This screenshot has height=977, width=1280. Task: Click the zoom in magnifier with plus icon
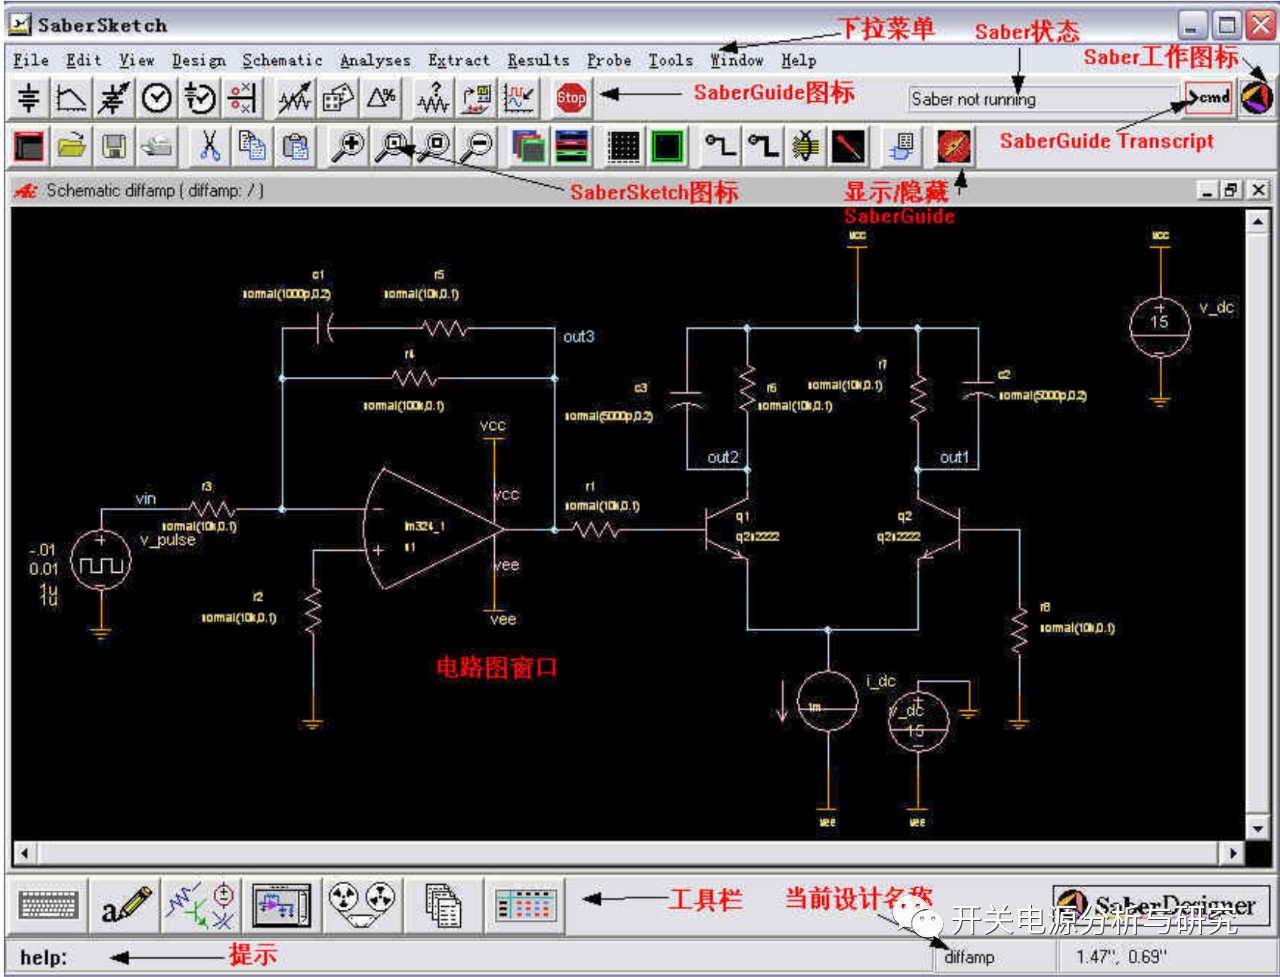[x=348, y=147]
